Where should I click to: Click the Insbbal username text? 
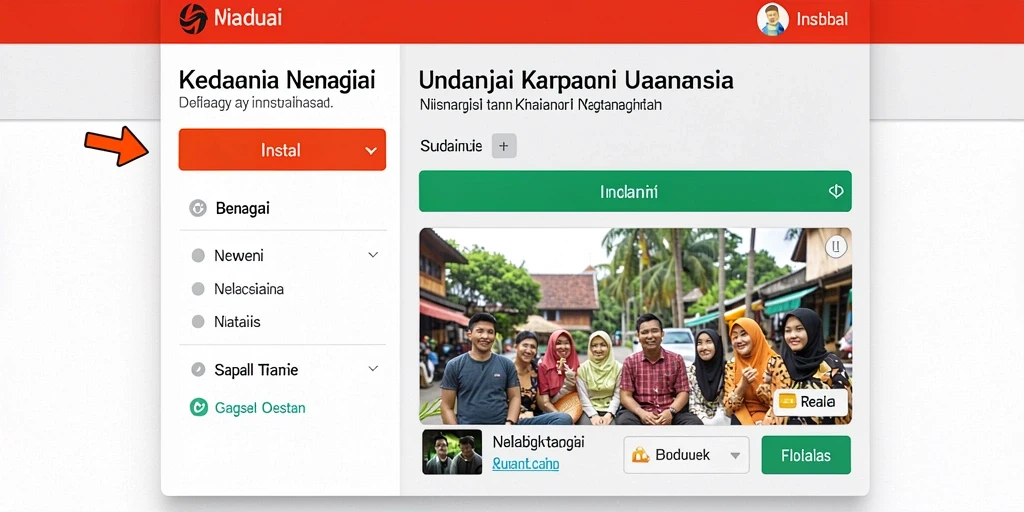(822, 19)
